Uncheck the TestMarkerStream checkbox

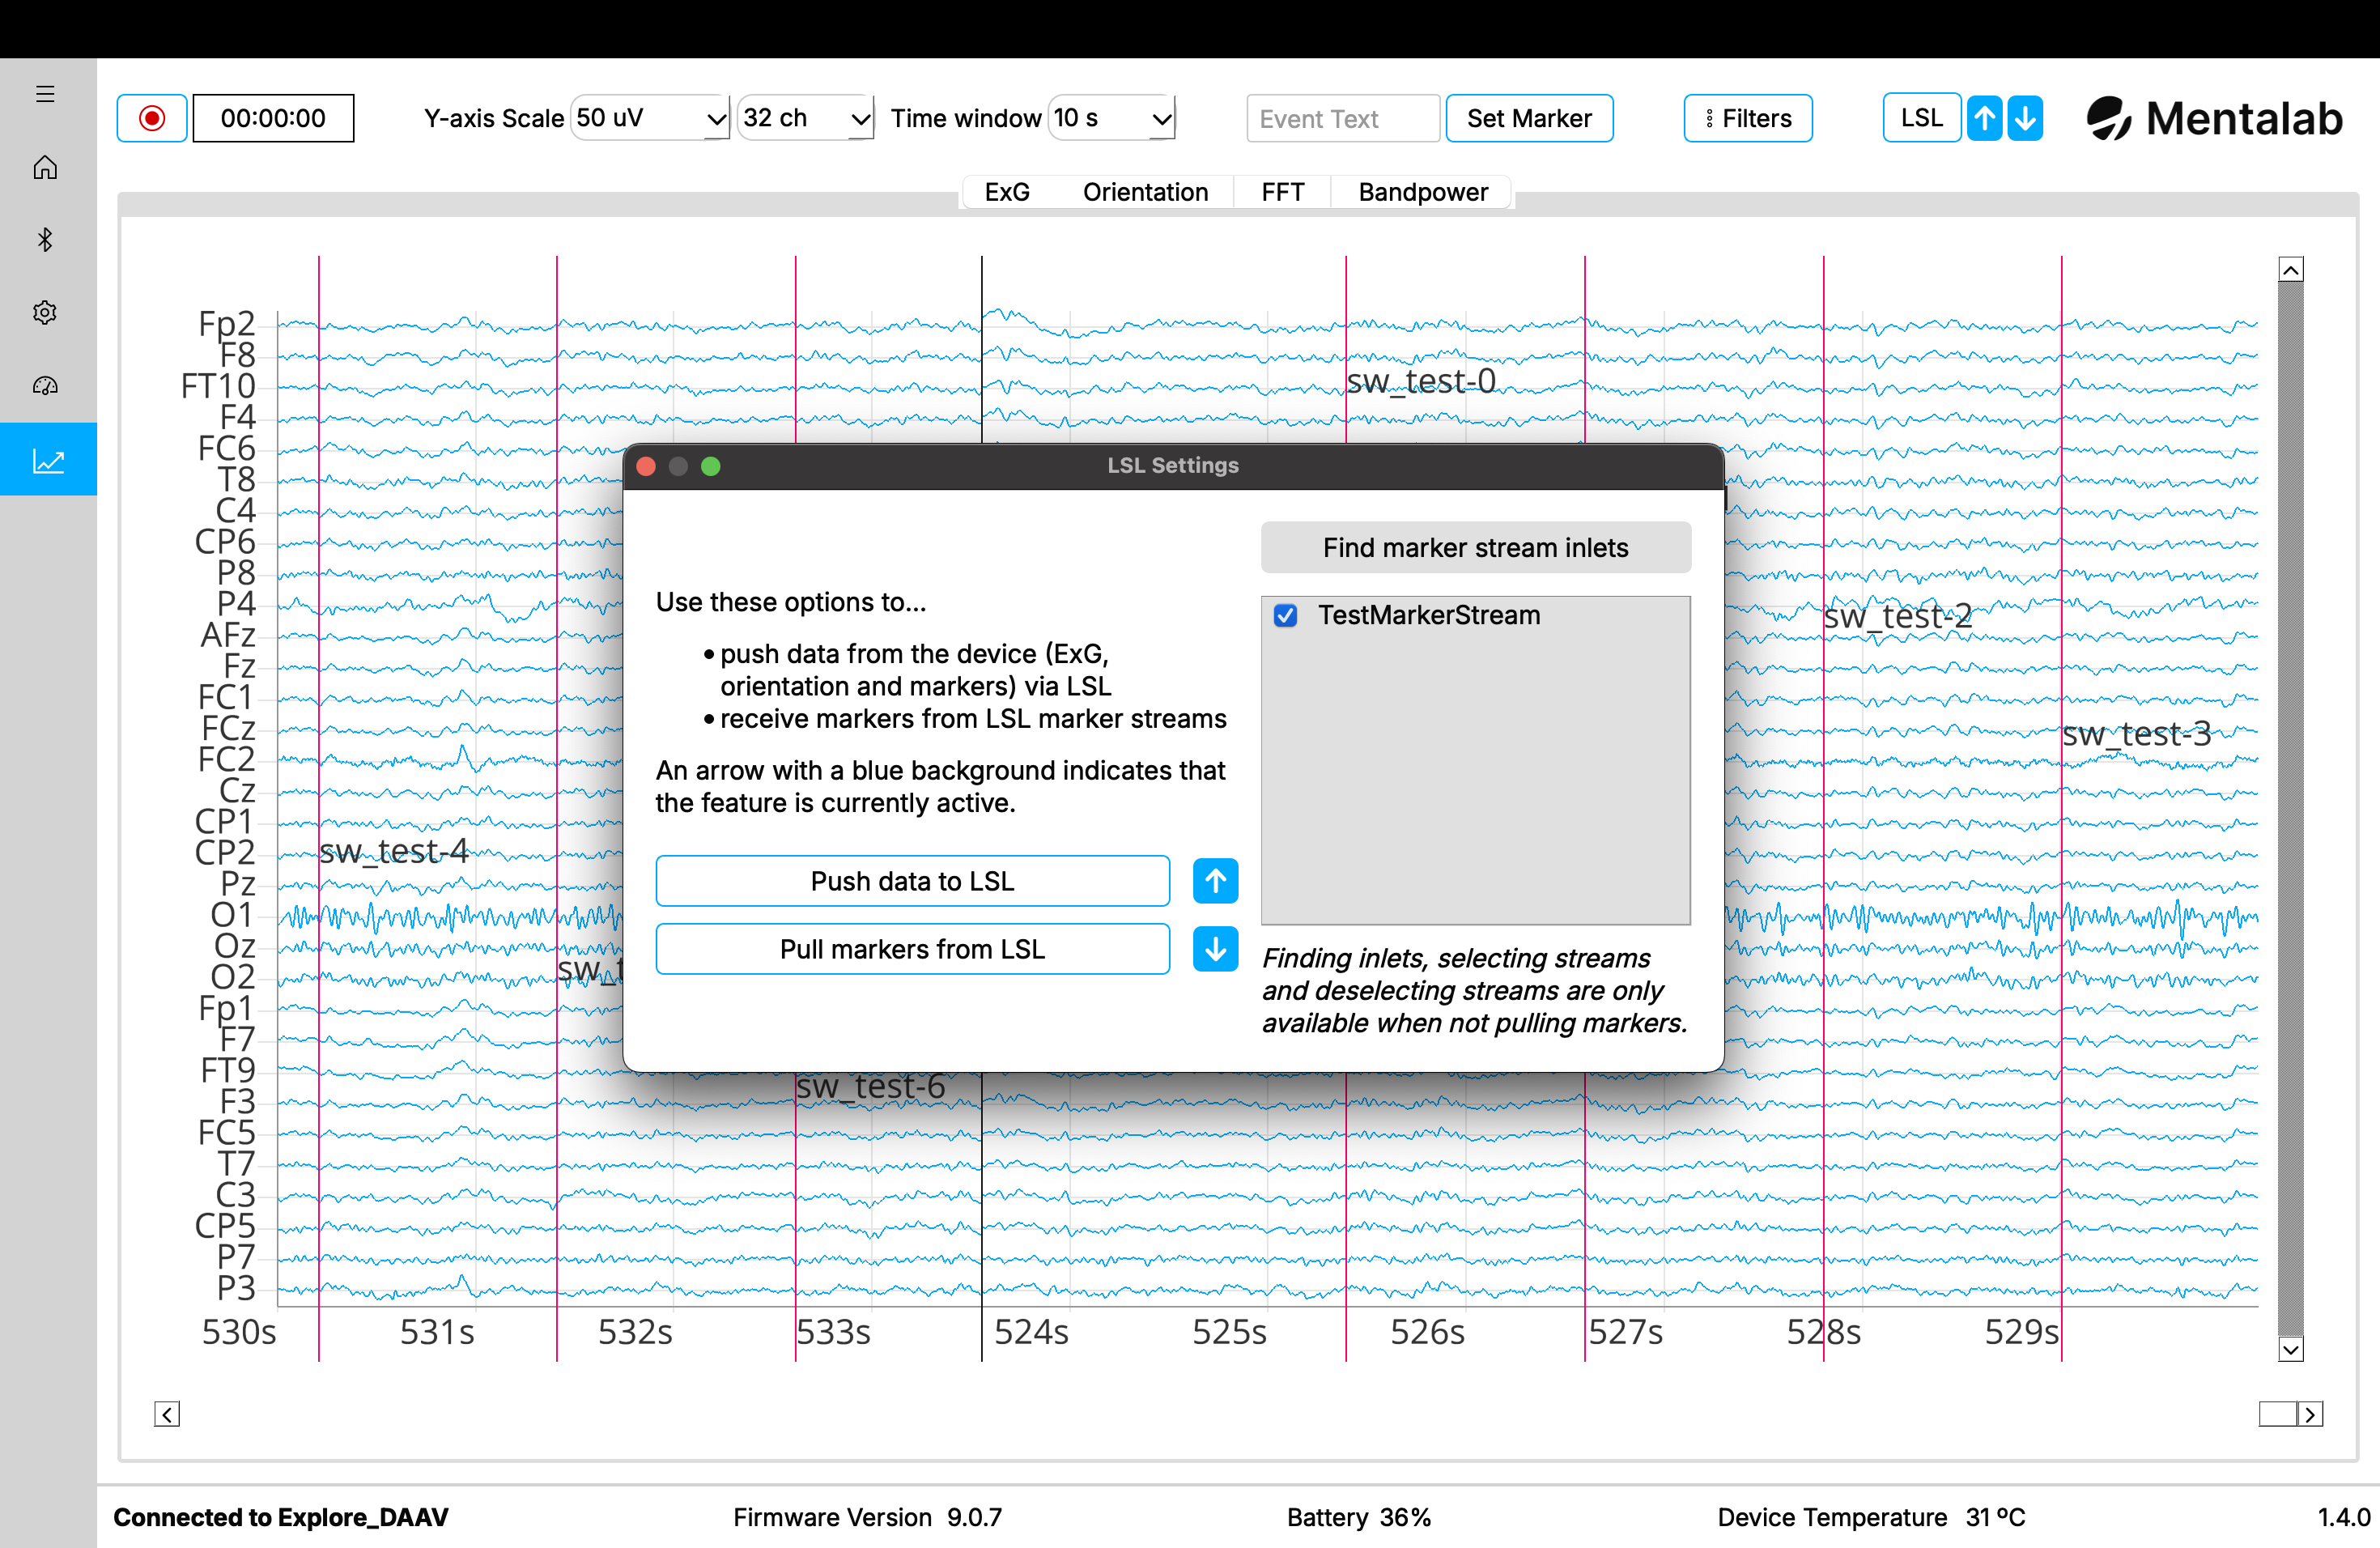[1285, 615]
